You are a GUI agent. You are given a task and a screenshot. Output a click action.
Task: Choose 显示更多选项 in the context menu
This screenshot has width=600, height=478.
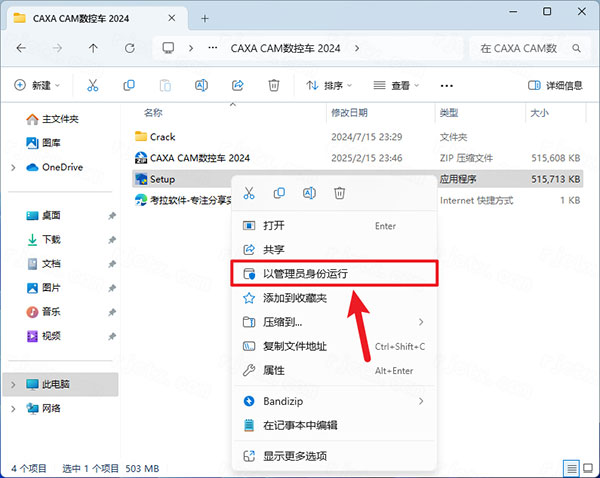coord(334,456)
